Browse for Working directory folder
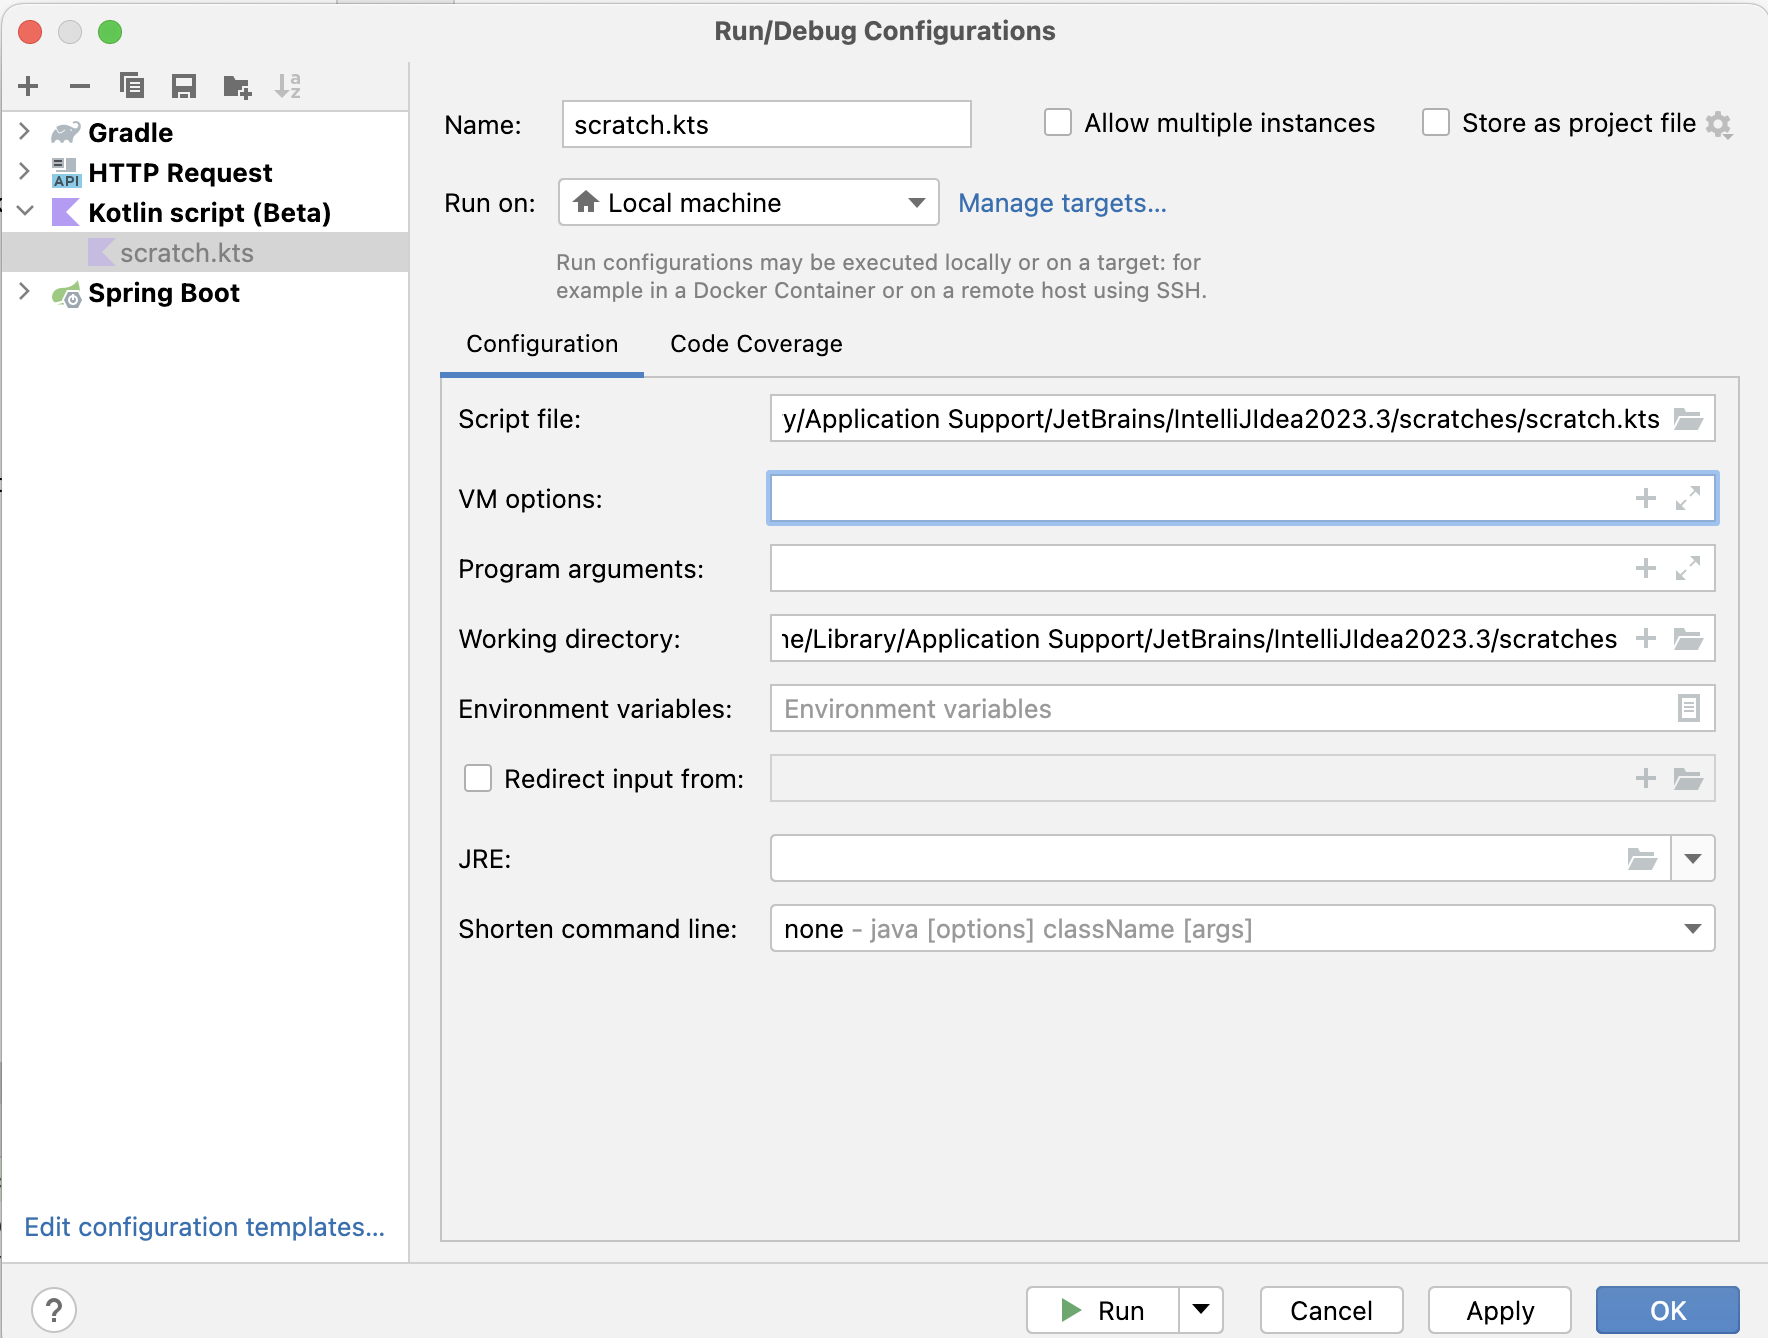 coord(1689,638)
